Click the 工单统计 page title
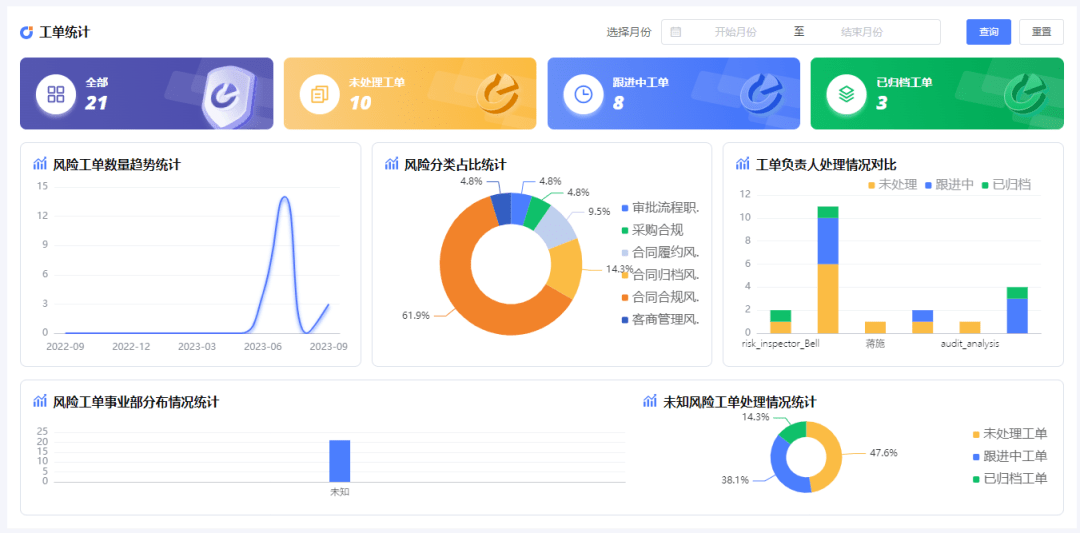 pyautogui.click(x=64, y=32)
